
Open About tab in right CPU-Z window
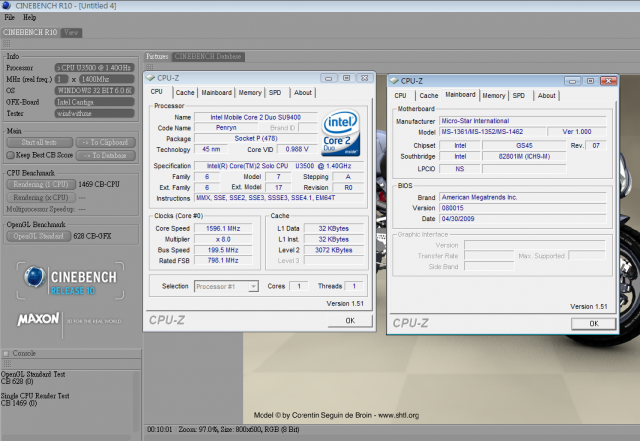pyautogui.click(x=547, y=96)
